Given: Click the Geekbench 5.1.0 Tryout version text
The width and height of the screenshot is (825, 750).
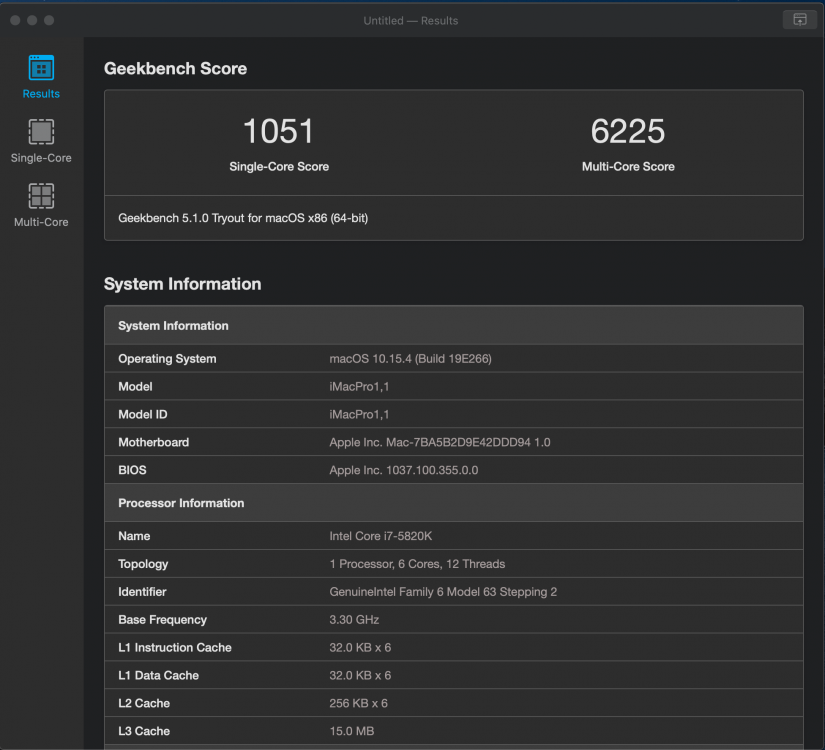Looking at the screenshot, I should coord(243,218).
